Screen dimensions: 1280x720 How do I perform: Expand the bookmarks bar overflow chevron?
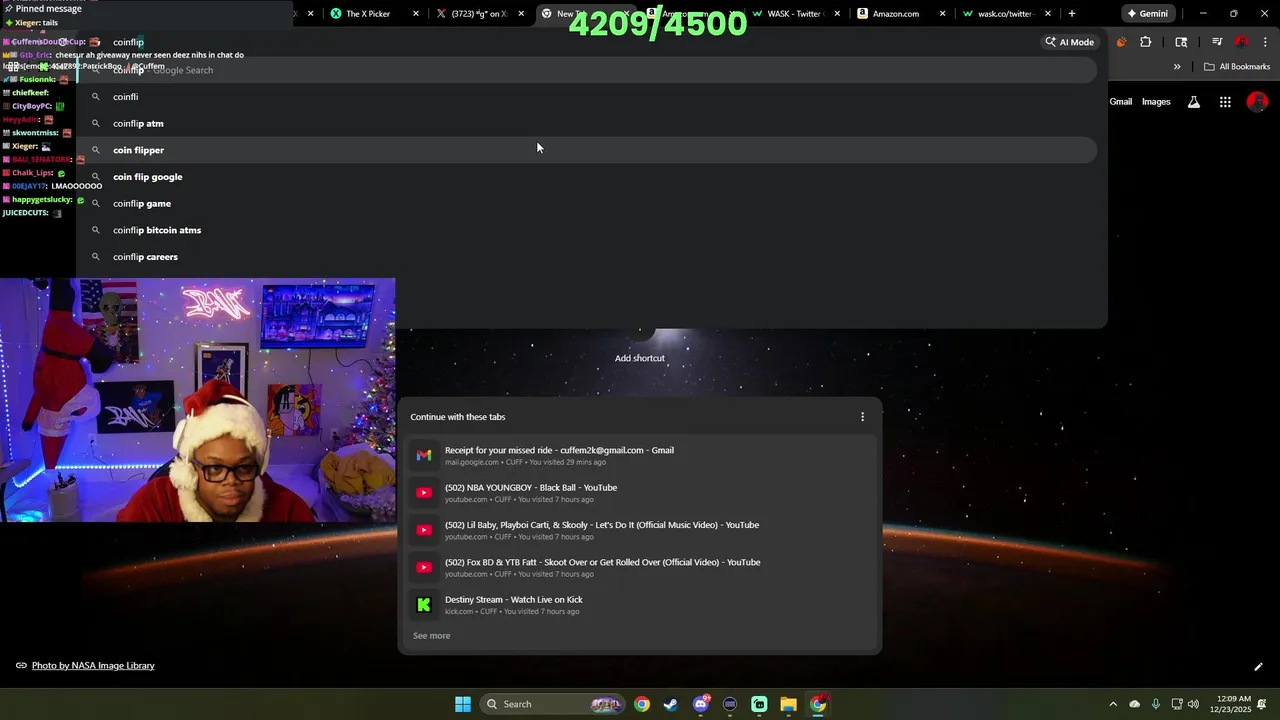[x=1177, y=67]
